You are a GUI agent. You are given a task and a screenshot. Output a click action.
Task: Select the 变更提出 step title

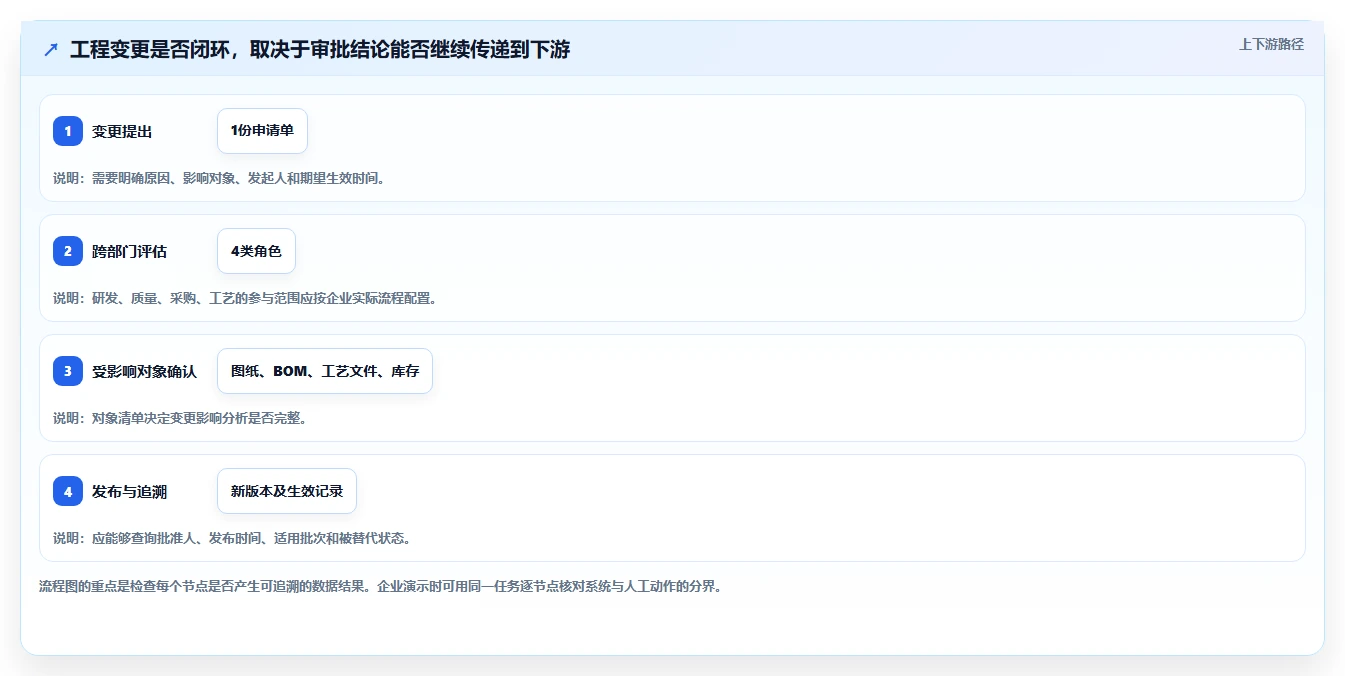click(x=122, y=131)
